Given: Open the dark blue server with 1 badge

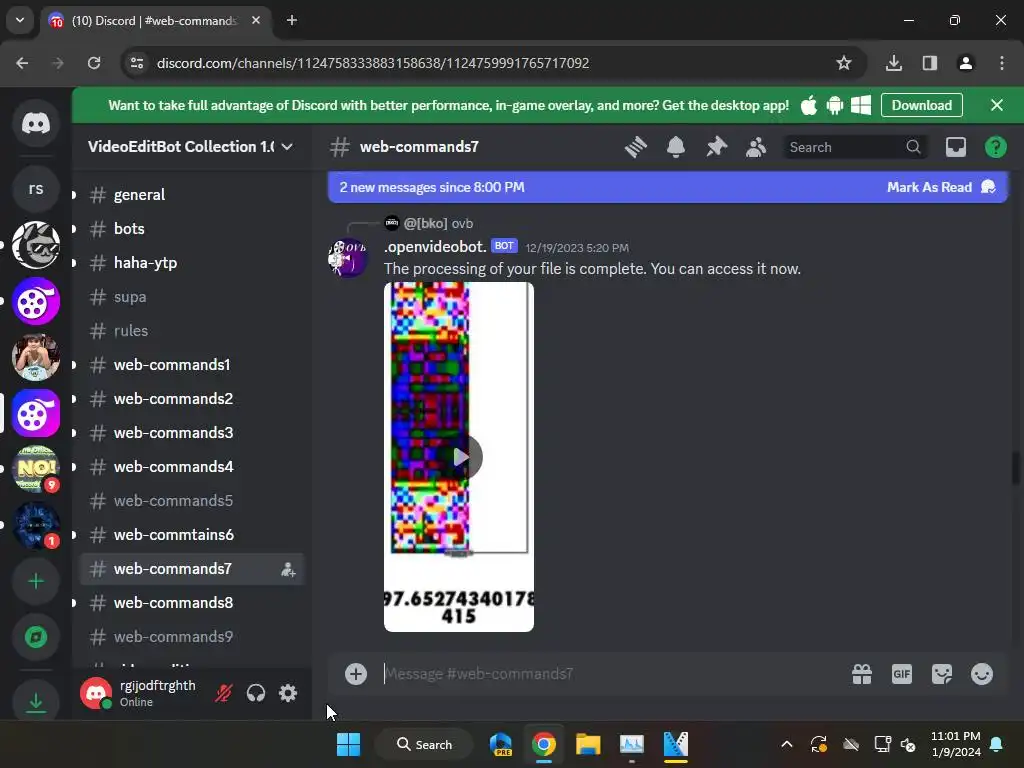Looking at the screenshot, I should (x=36, y=525).
